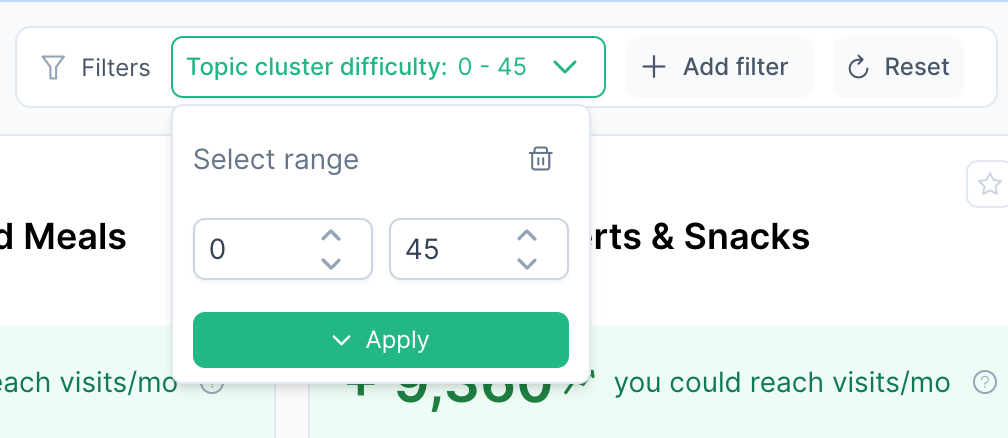Click the plus icon in Add filter

654,67
